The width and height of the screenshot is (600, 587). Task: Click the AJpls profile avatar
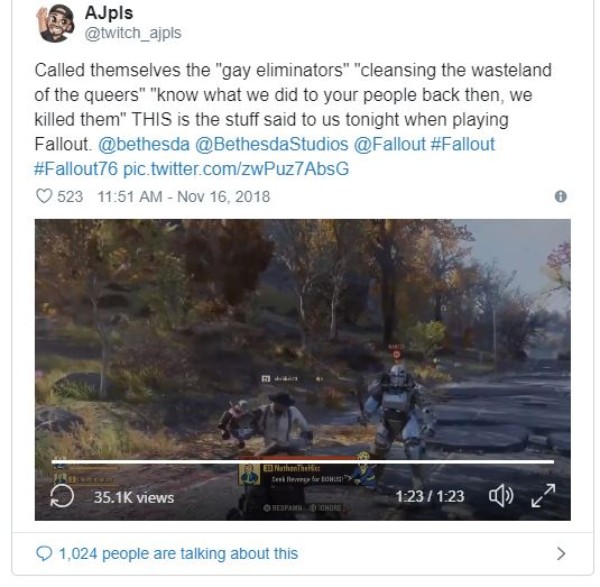pyautogui.click(x=55, y=23)
